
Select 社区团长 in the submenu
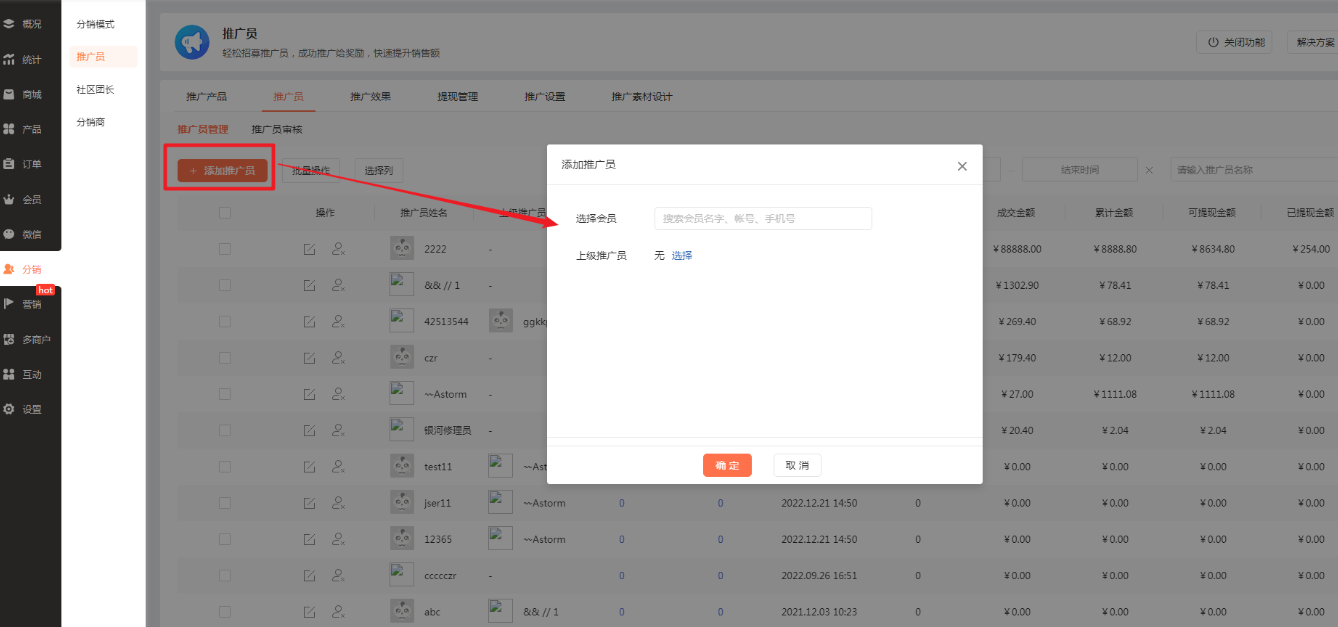pos(95,89)
